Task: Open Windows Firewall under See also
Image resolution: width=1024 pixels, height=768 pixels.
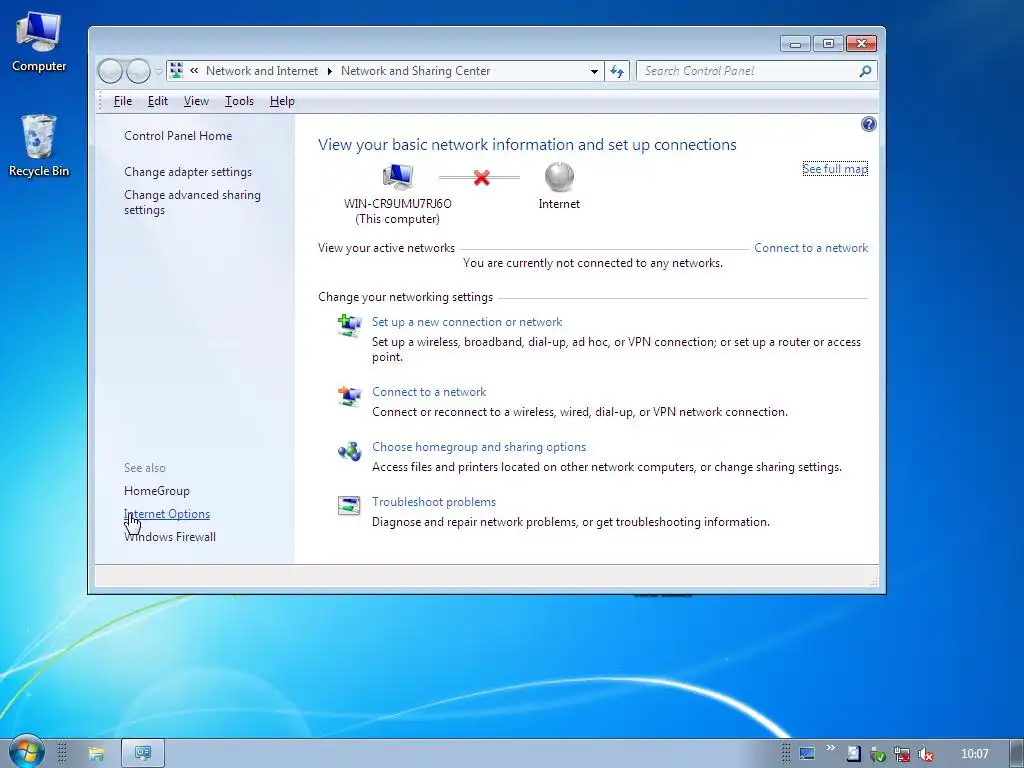Action: click(170, 537)
